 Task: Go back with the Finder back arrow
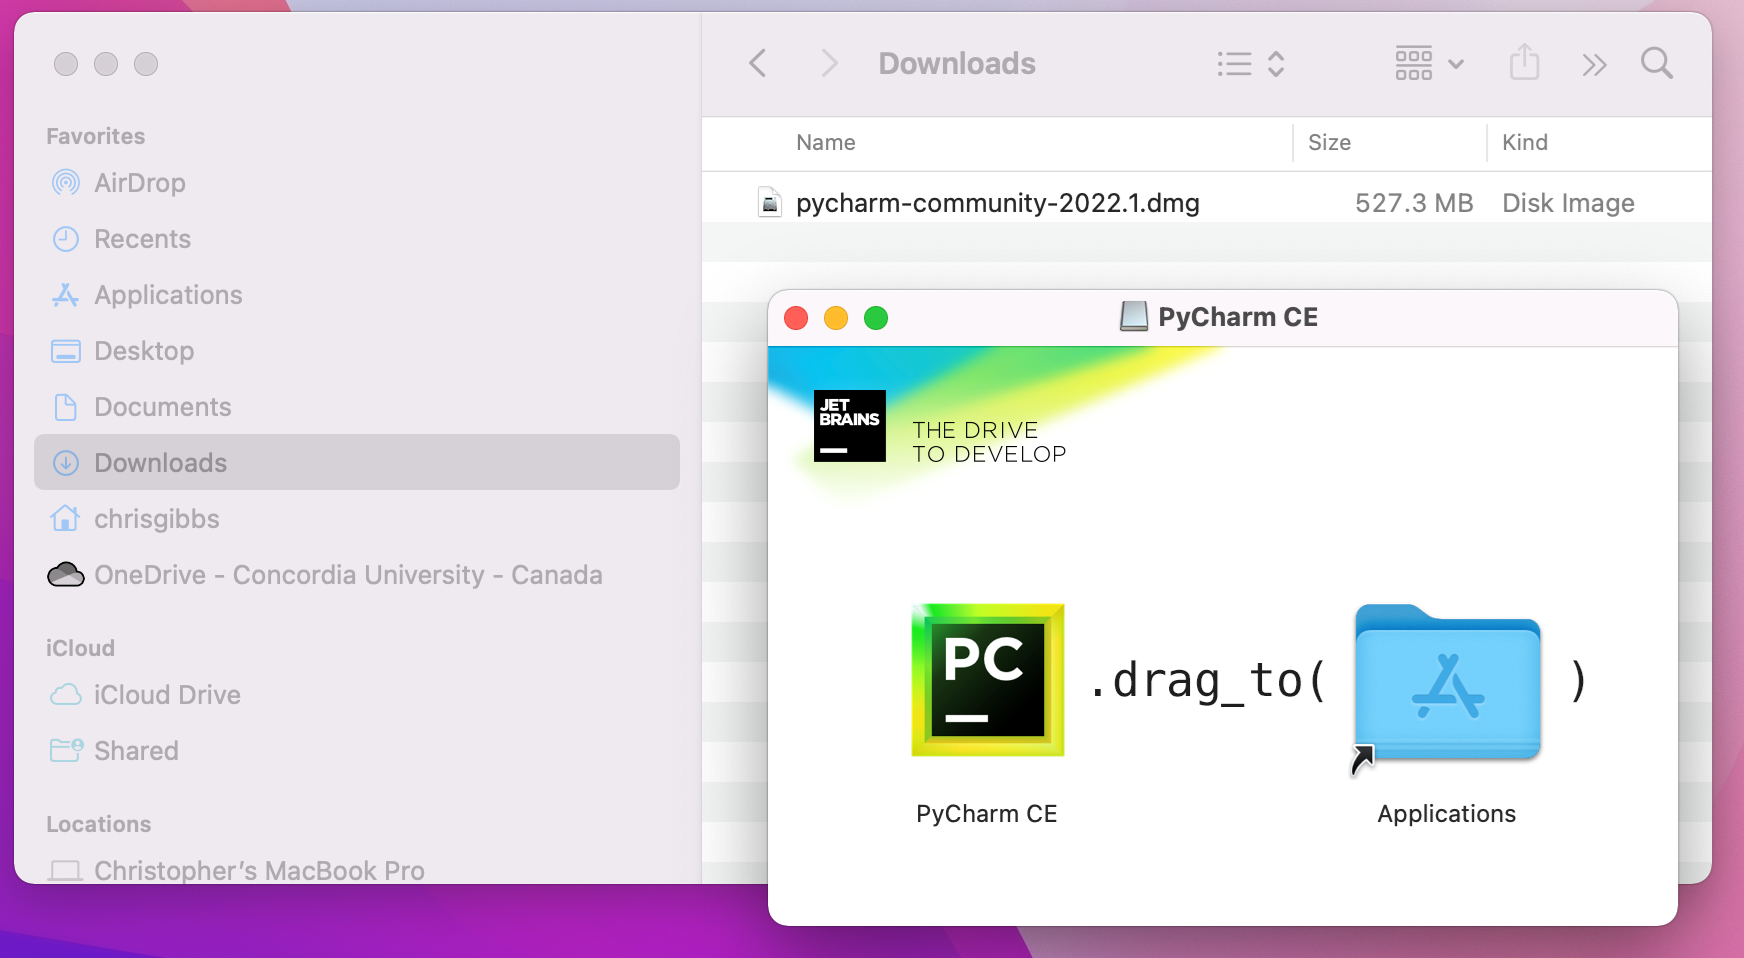[x=758, y=64]
